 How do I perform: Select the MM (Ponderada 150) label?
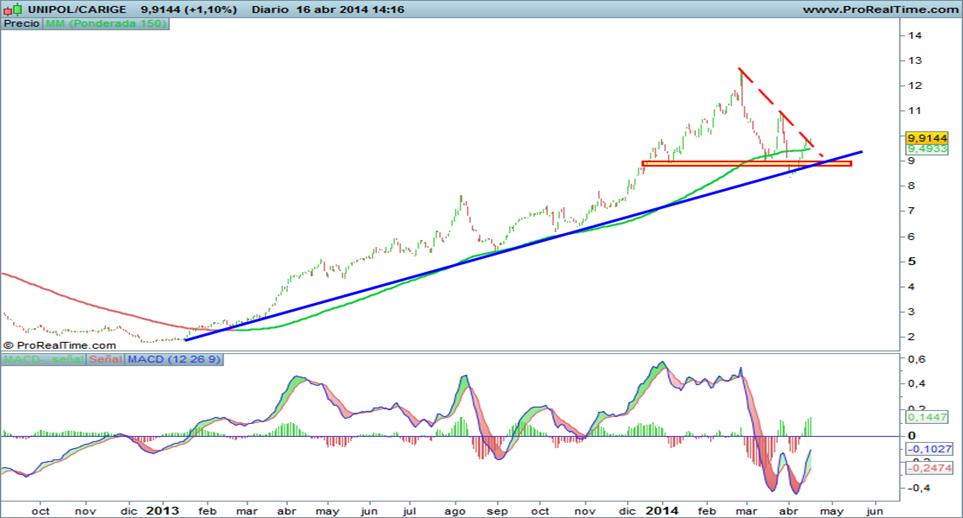[x=106, y=23]
